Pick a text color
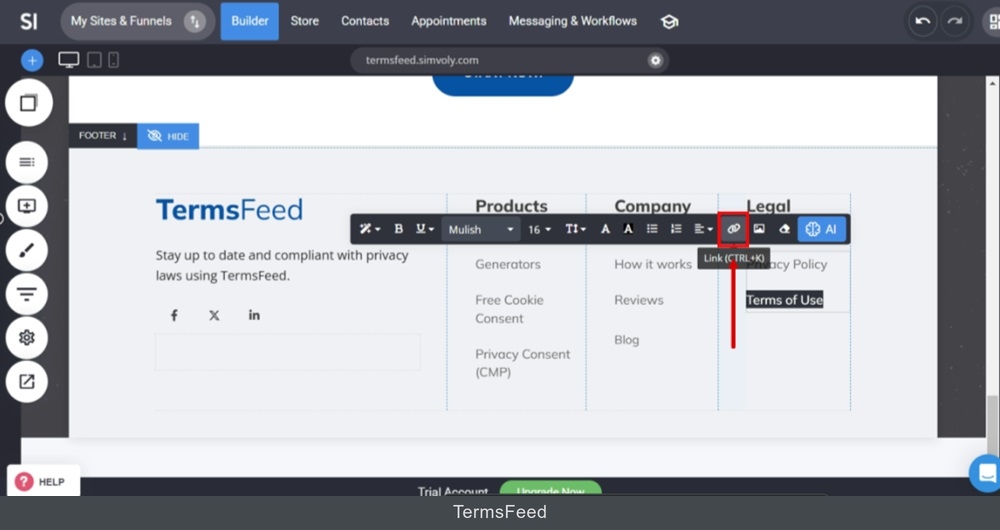Screen dimensions: 1000x530 [605, 229]
